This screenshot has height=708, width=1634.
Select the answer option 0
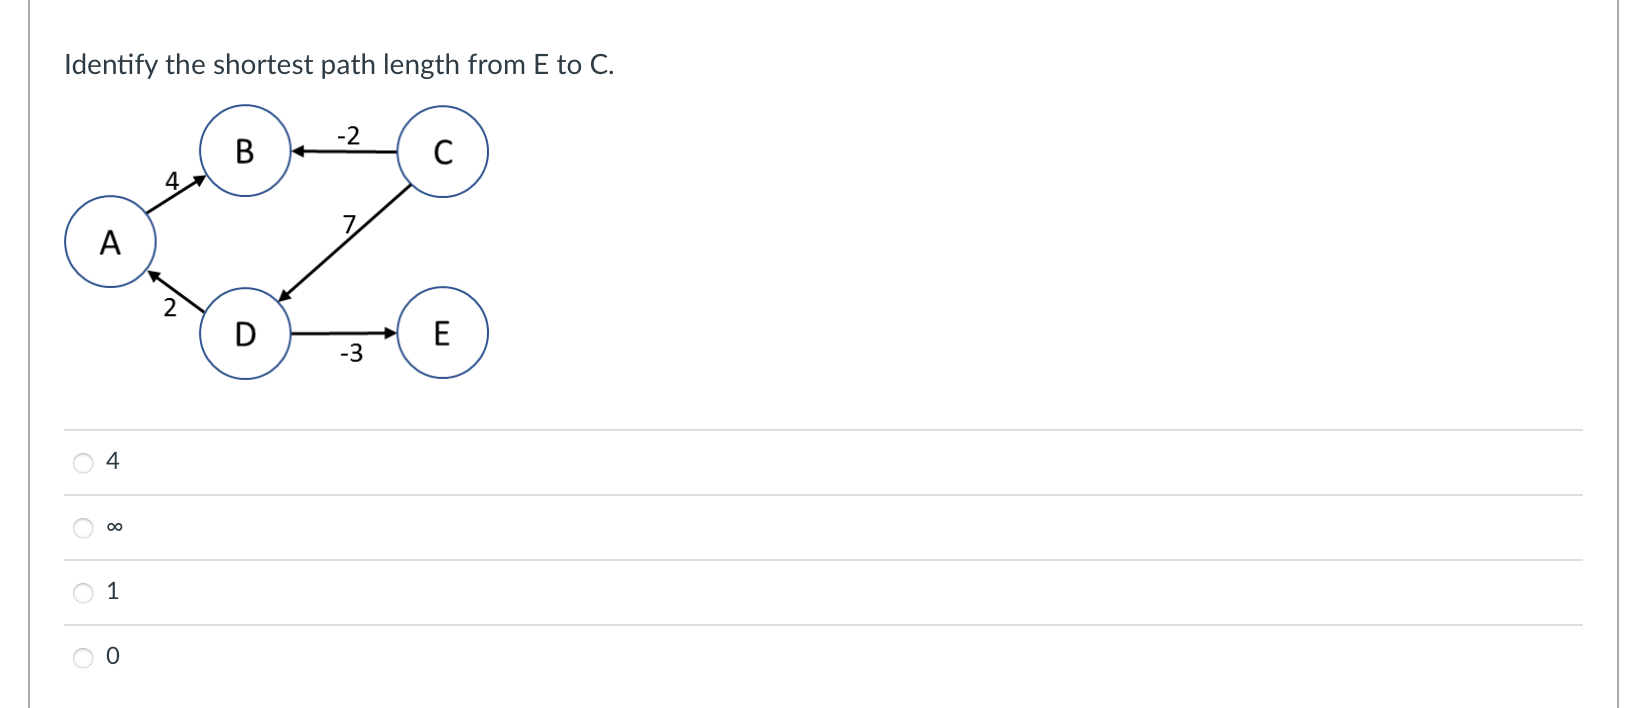83,657
